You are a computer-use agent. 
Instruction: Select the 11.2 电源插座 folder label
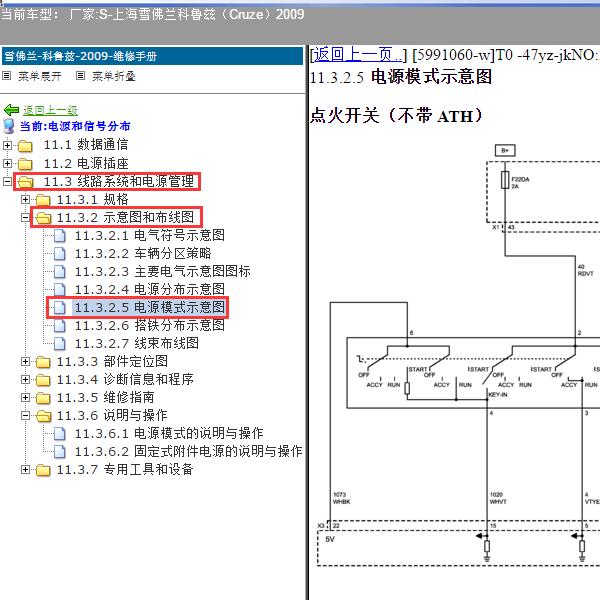coord(86,163)
